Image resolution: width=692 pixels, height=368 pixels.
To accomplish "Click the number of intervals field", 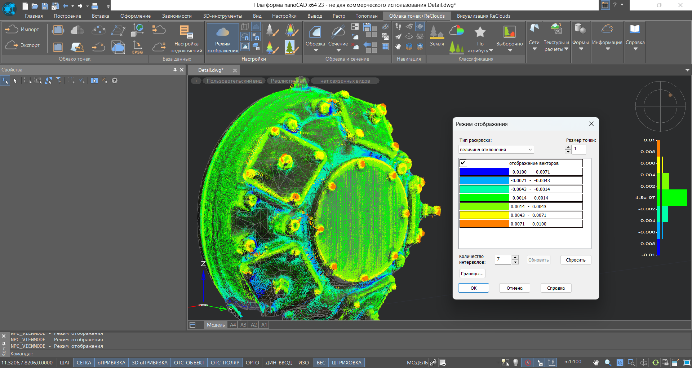I will click(x=503, y=259).
